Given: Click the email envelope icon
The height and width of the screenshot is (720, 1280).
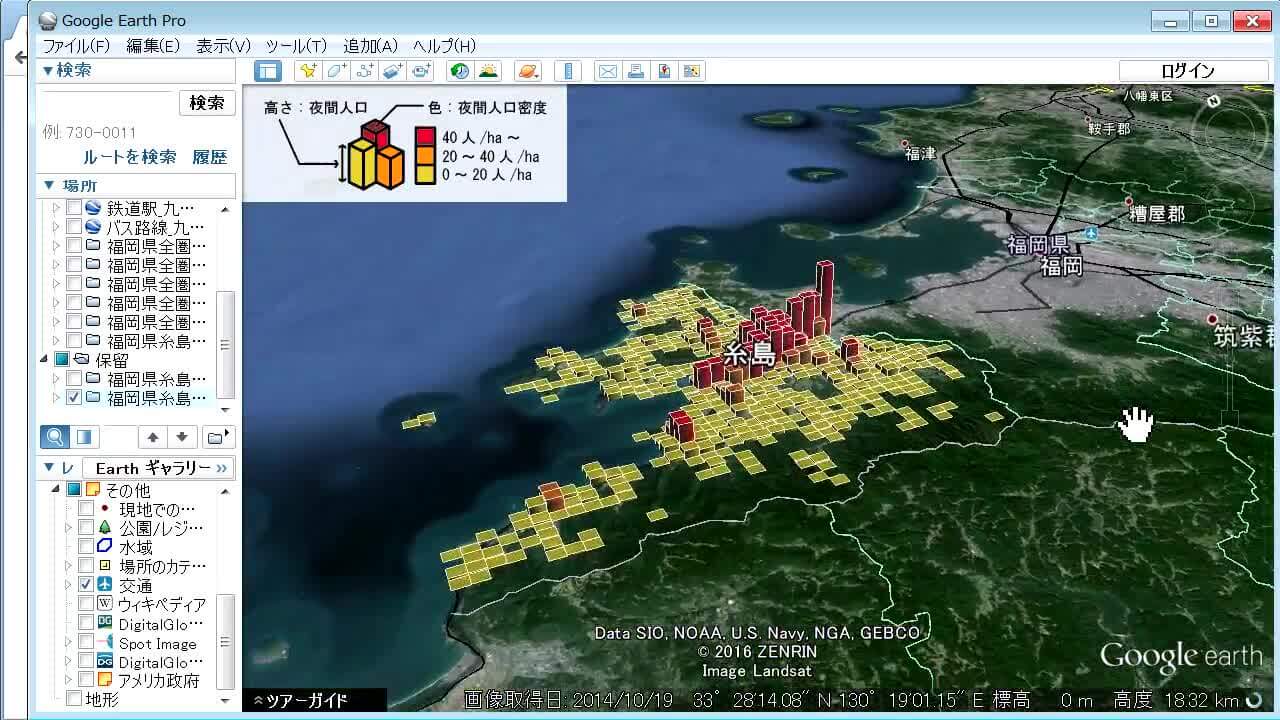Looking at the screenshot, I should (606, 71).
